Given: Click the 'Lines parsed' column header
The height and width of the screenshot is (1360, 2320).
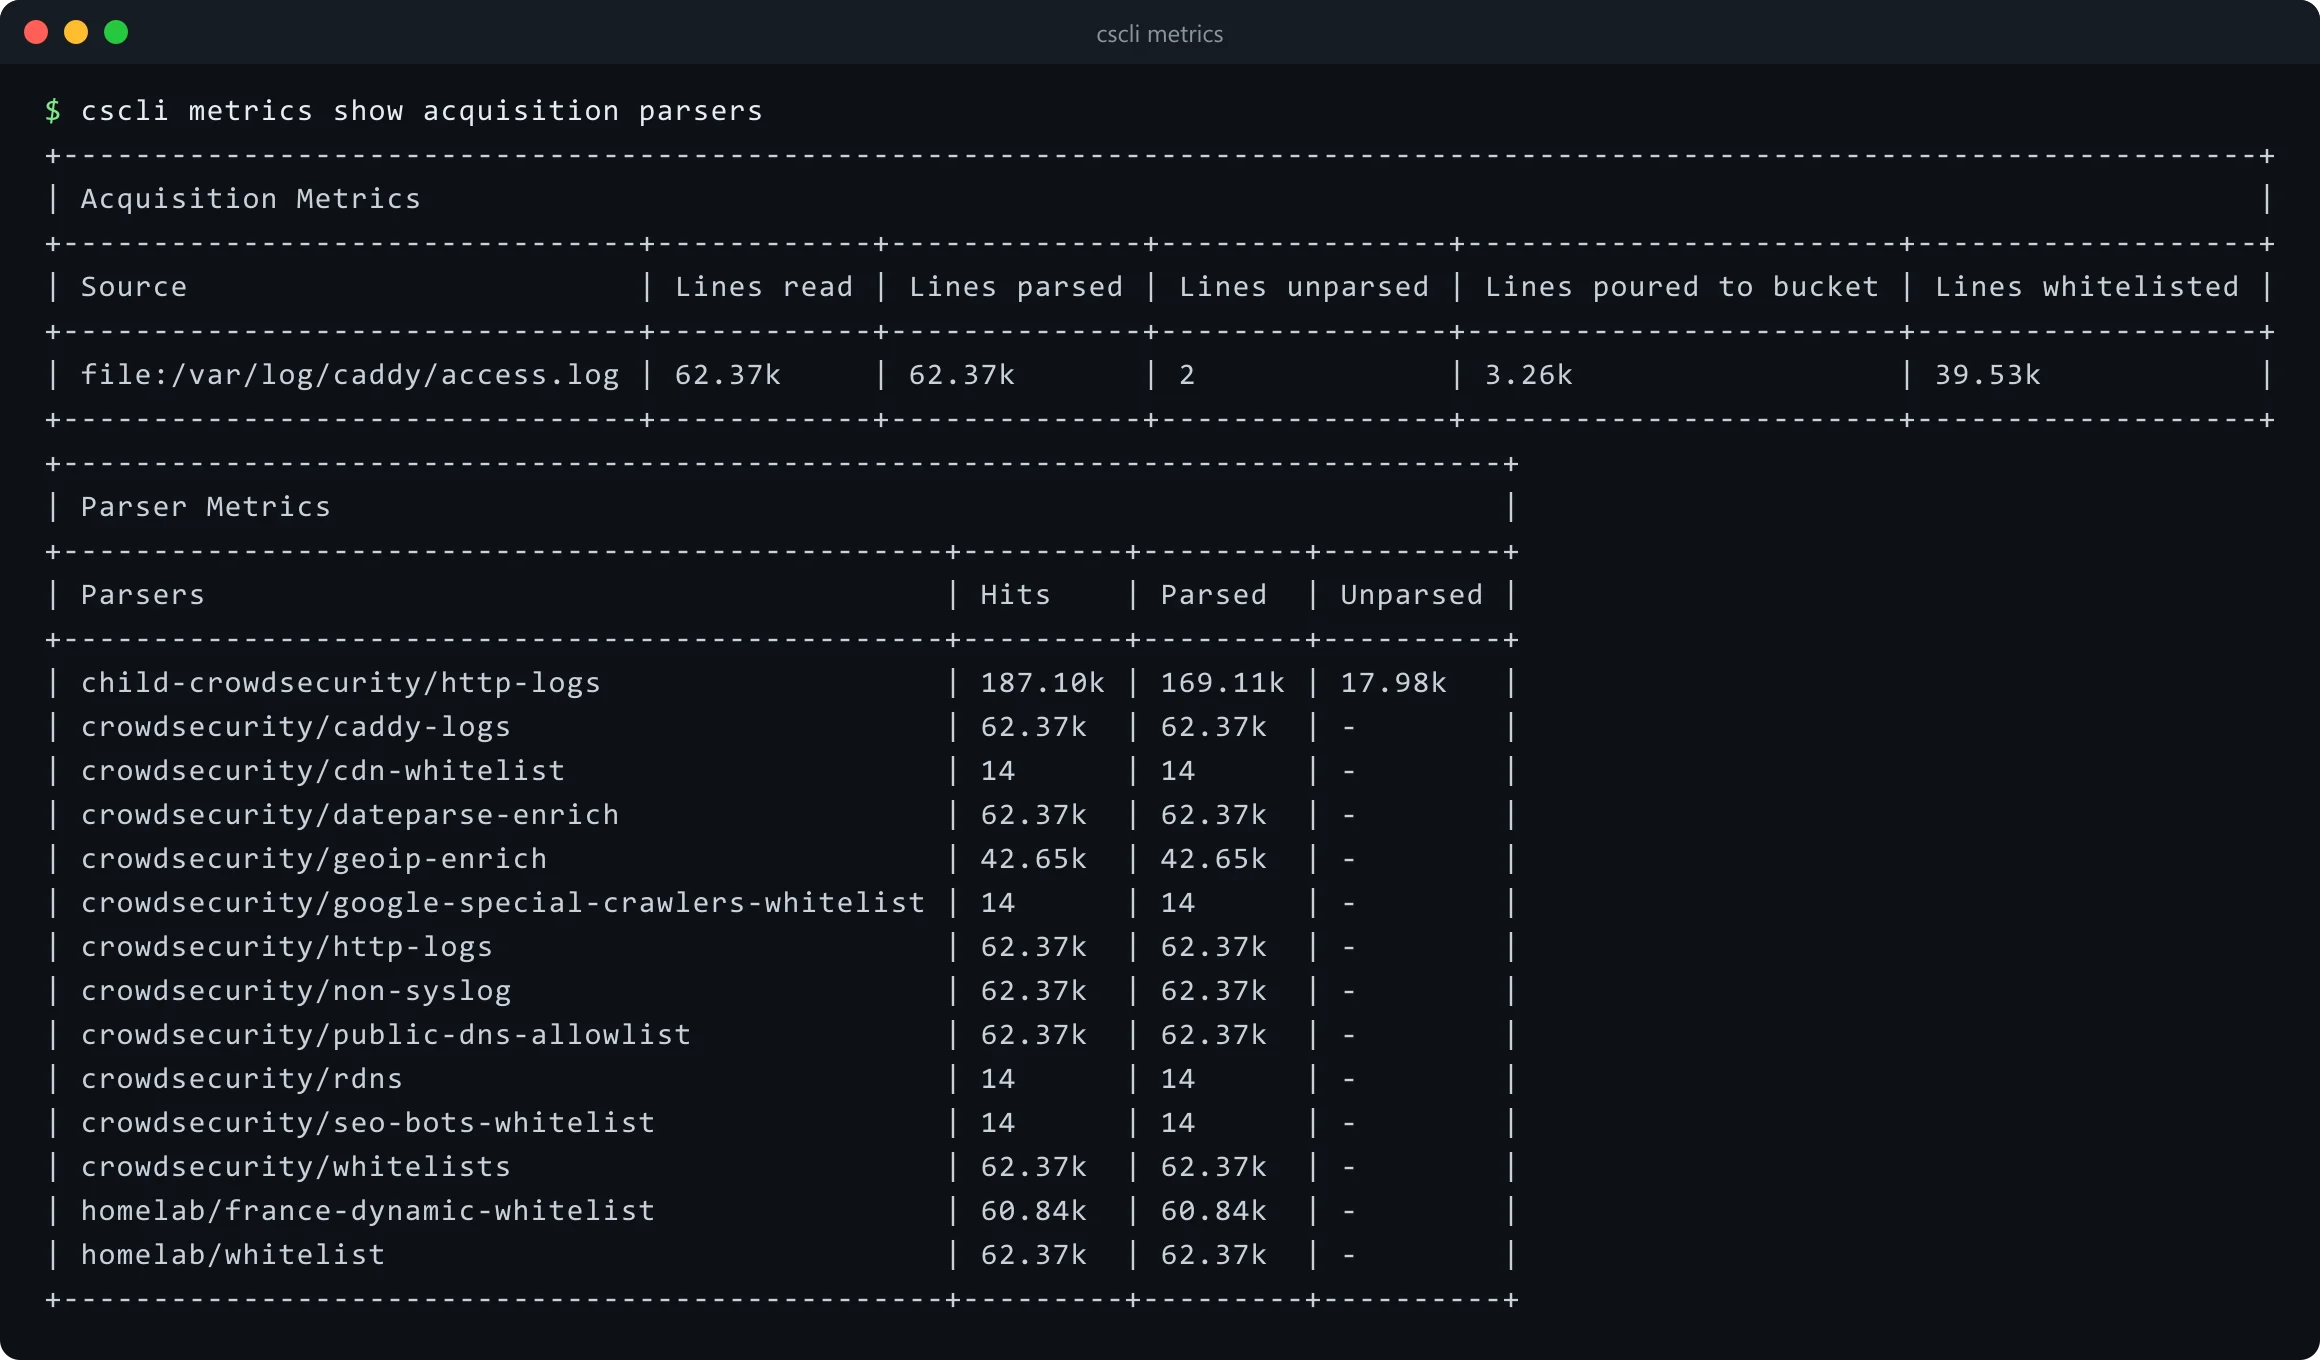Looking at the screenshot, I should pyautogui.click(x=1016, y=287).
